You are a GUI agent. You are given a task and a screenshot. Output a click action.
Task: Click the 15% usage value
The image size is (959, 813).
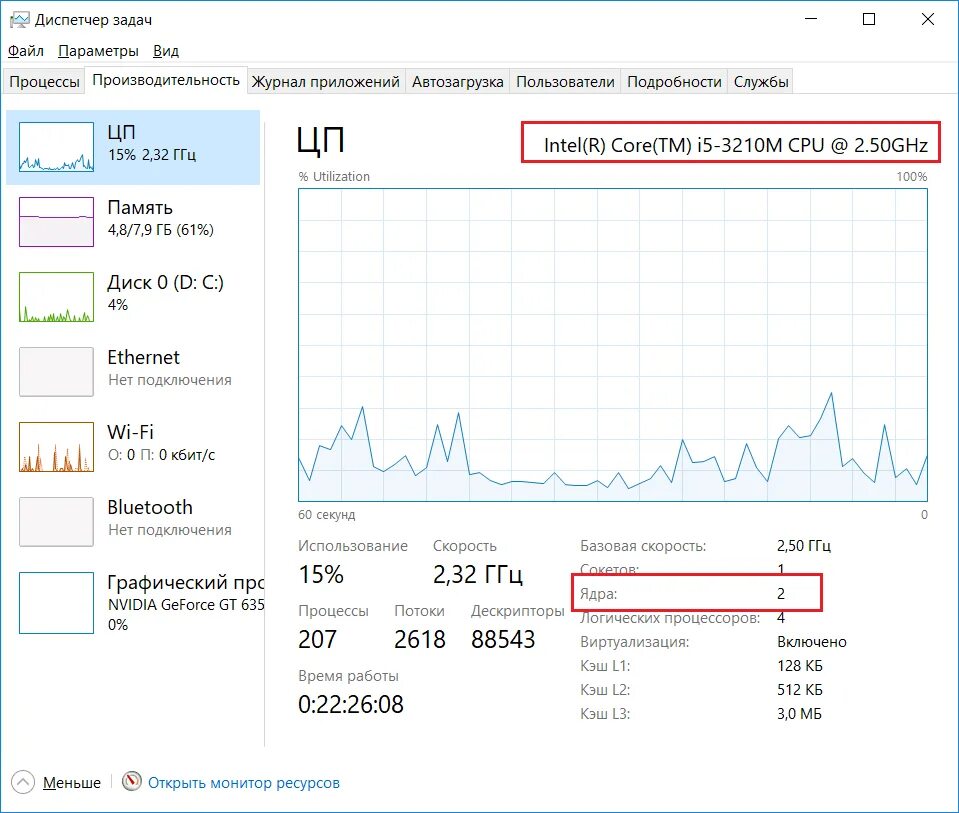[321, 574]
